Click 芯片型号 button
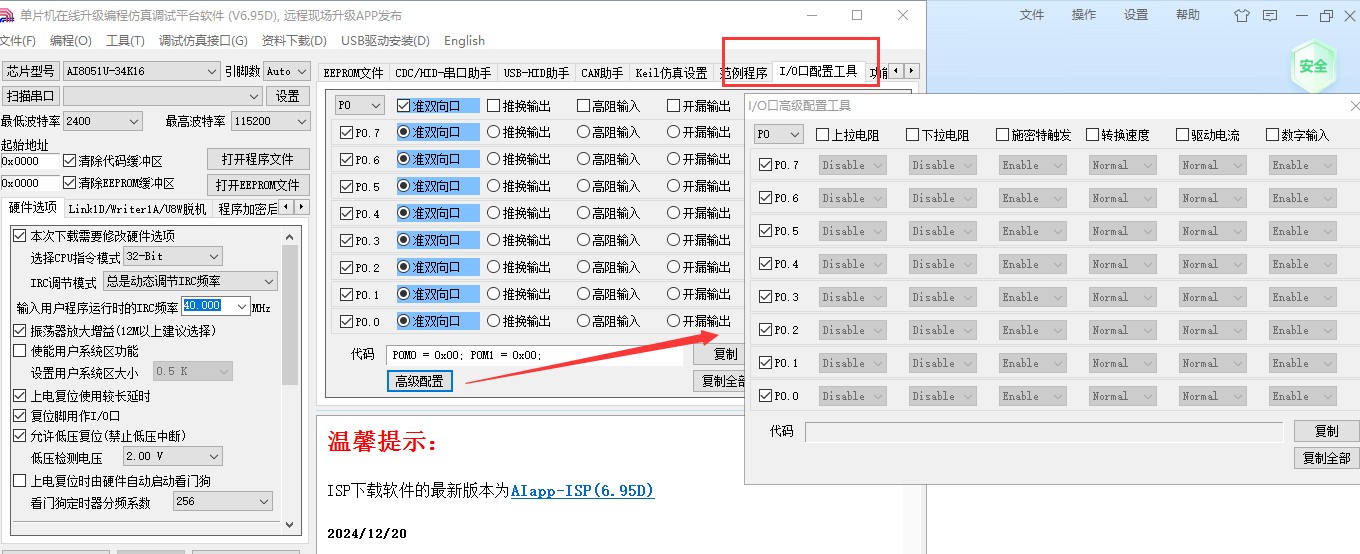1360x554 pixels. click(x=30, y=71)
